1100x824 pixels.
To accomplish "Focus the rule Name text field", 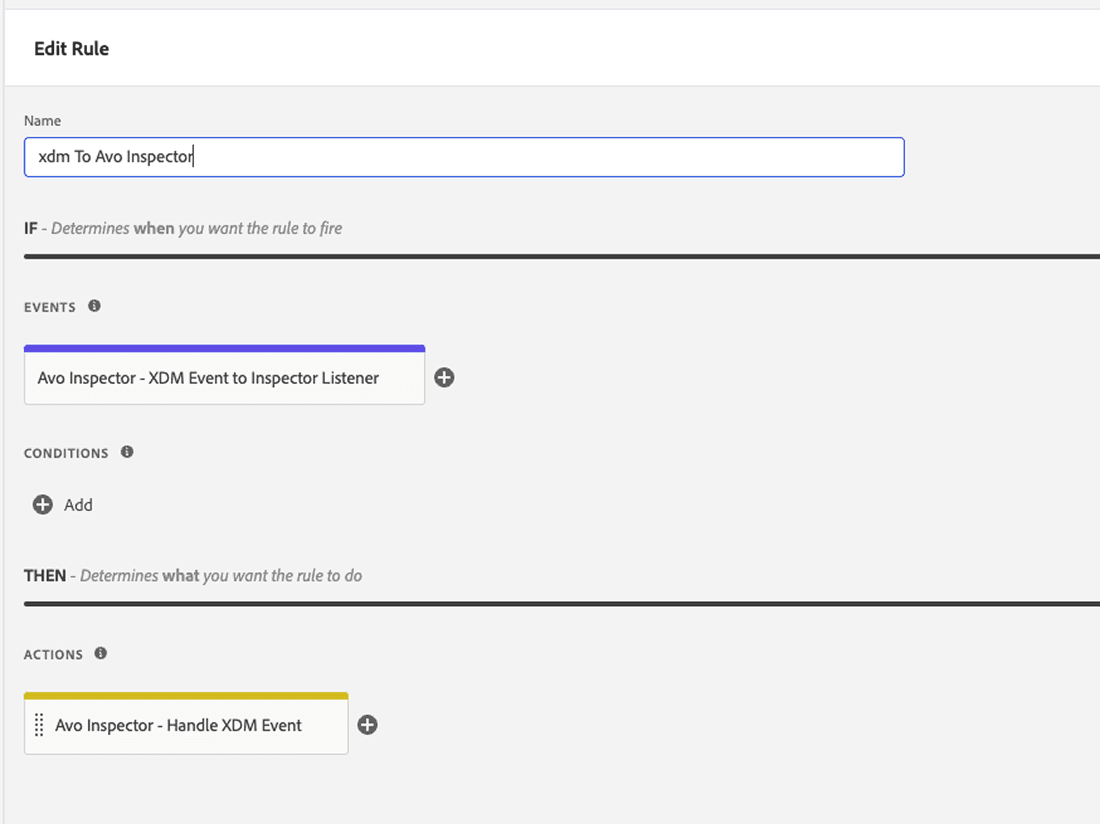I will coord(464,157).
